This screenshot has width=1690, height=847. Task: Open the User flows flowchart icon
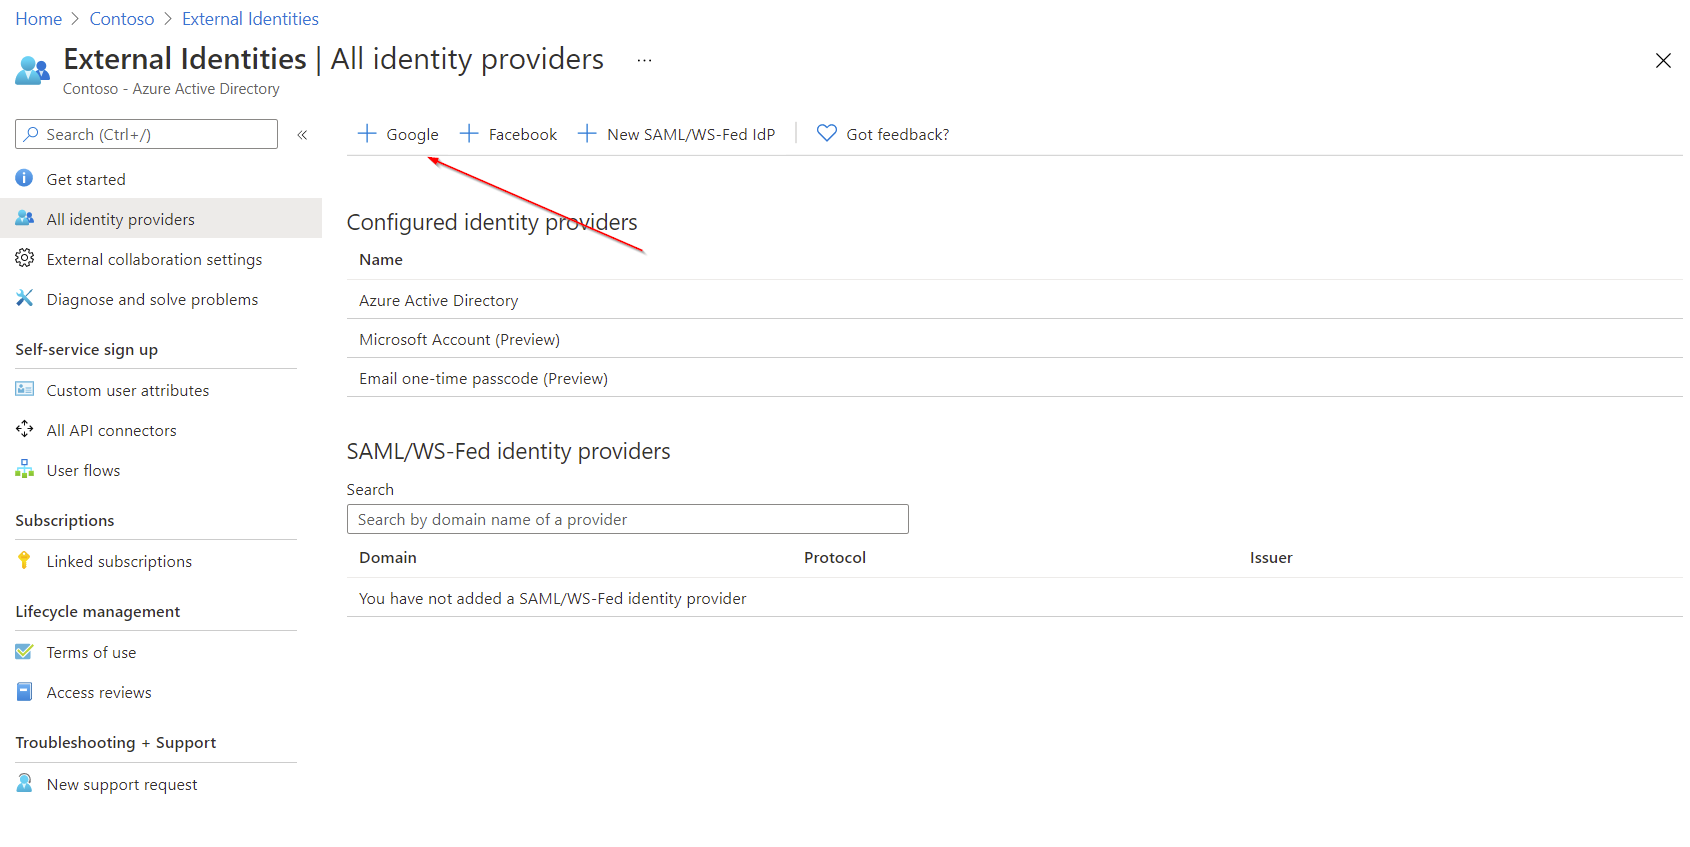tap(24, 469)
